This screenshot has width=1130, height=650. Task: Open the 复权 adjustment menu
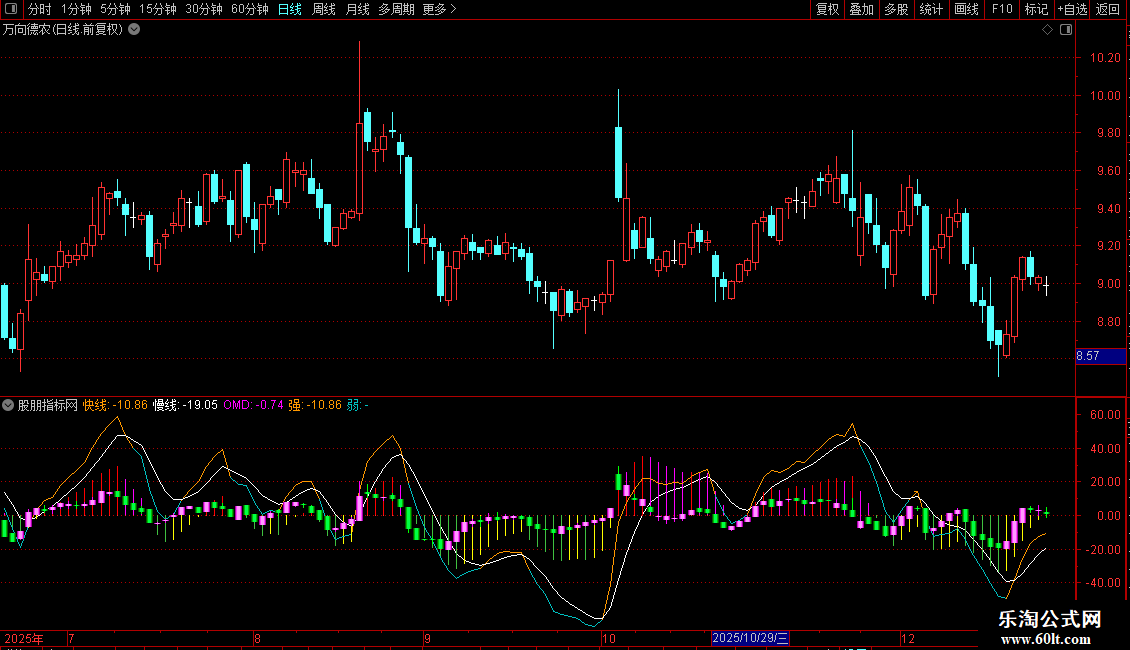[x=827, y=9]
